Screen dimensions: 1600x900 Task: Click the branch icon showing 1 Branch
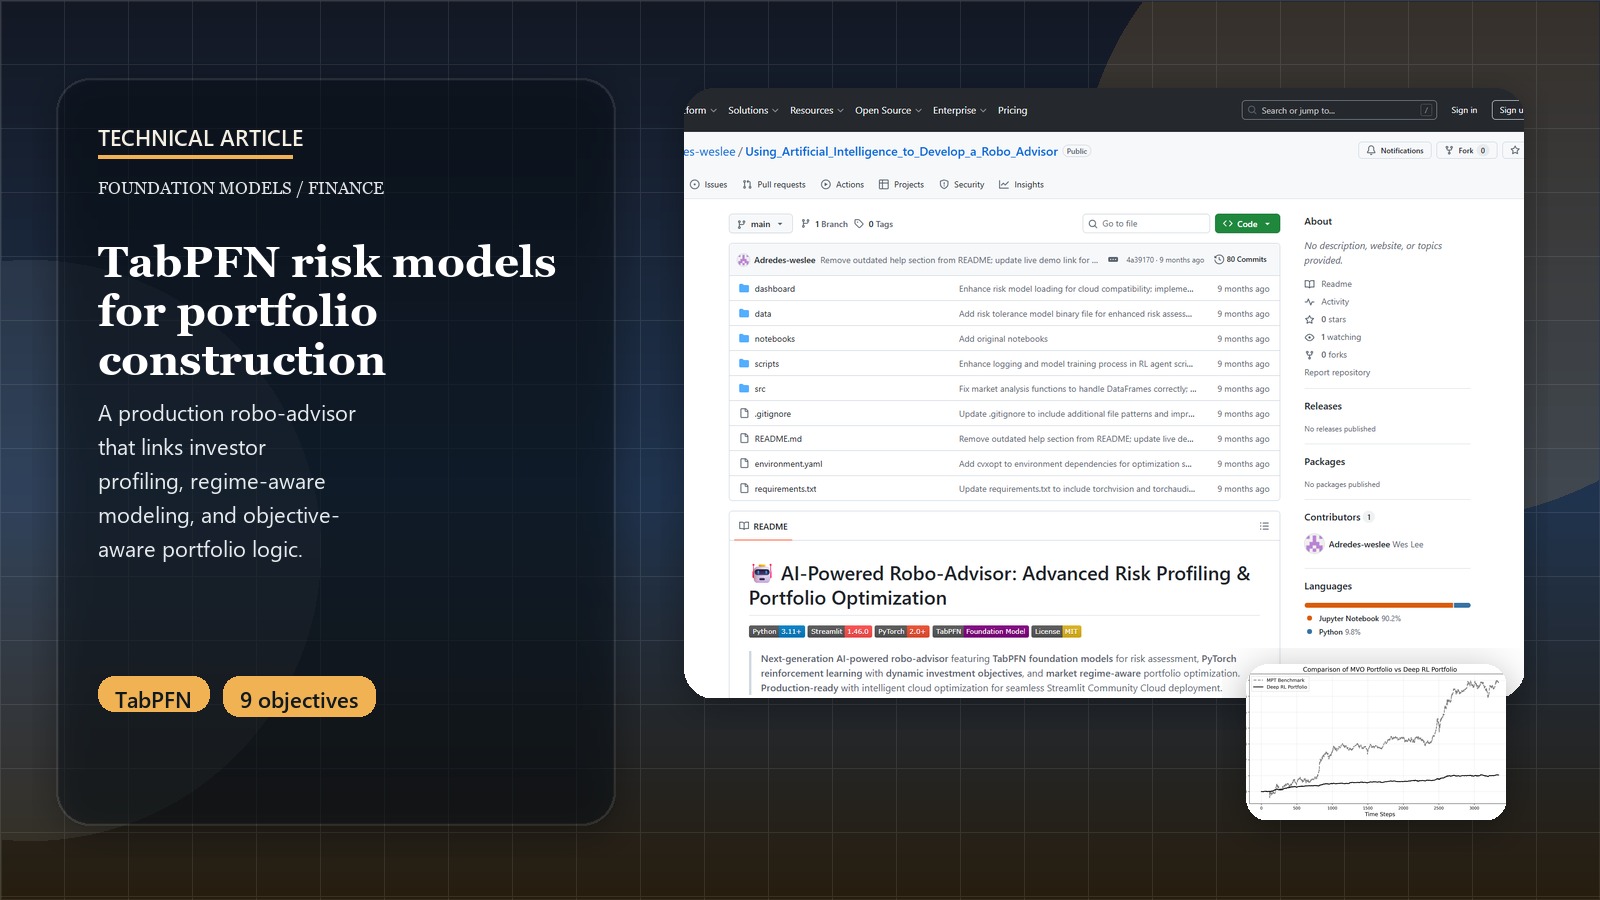pyautogui.click(x=803, y=223)
